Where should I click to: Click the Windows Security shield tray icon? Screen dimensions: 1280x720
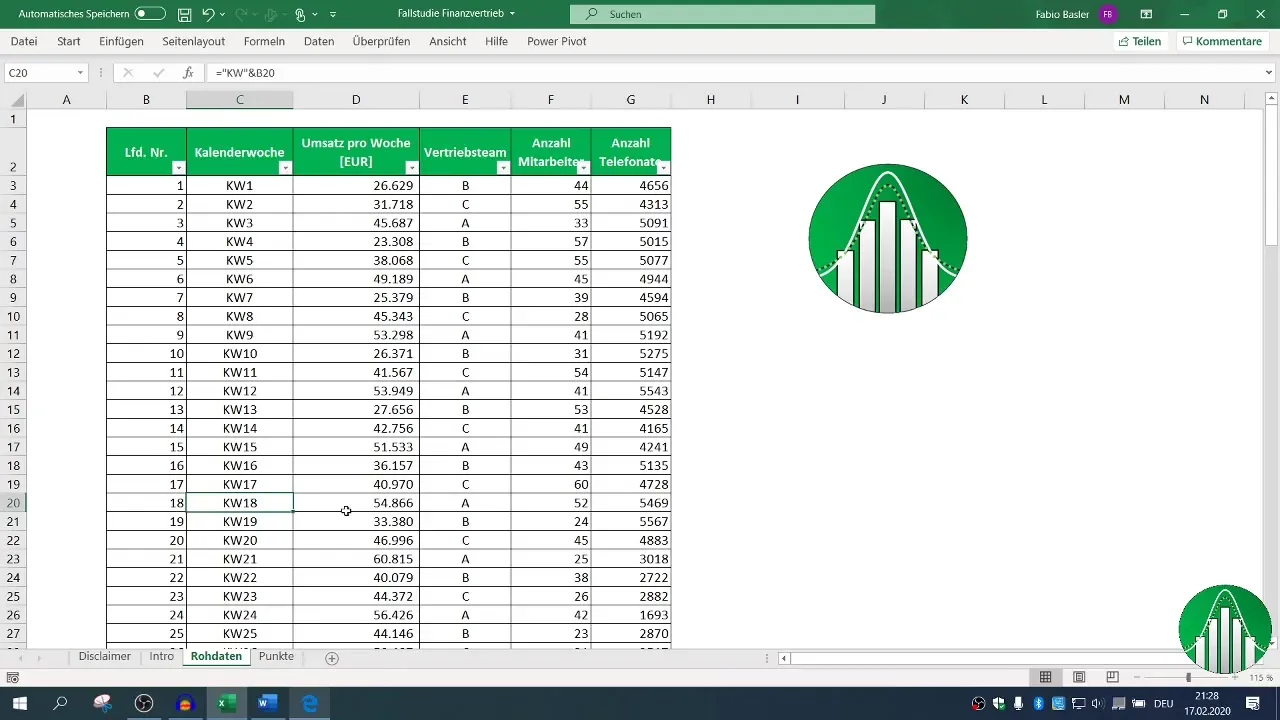[998, 703]
